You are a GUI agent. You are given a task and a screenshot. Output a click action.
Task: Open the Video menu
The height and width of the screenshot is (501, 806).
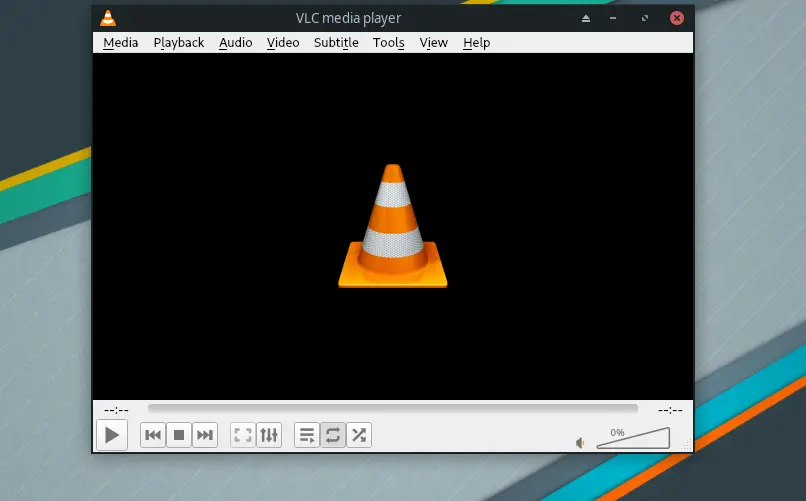pos(283,43)
